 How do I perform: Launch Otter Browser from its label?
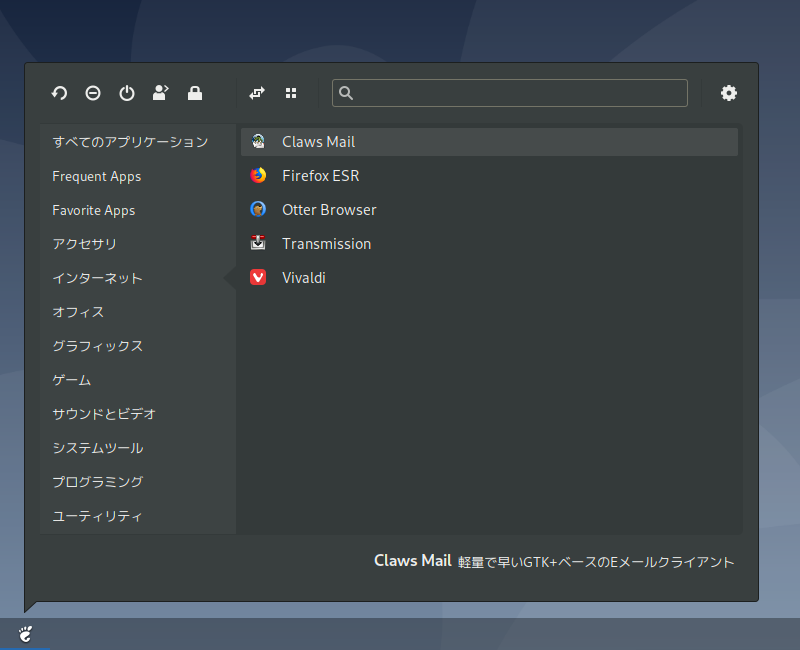coord(329,210)
